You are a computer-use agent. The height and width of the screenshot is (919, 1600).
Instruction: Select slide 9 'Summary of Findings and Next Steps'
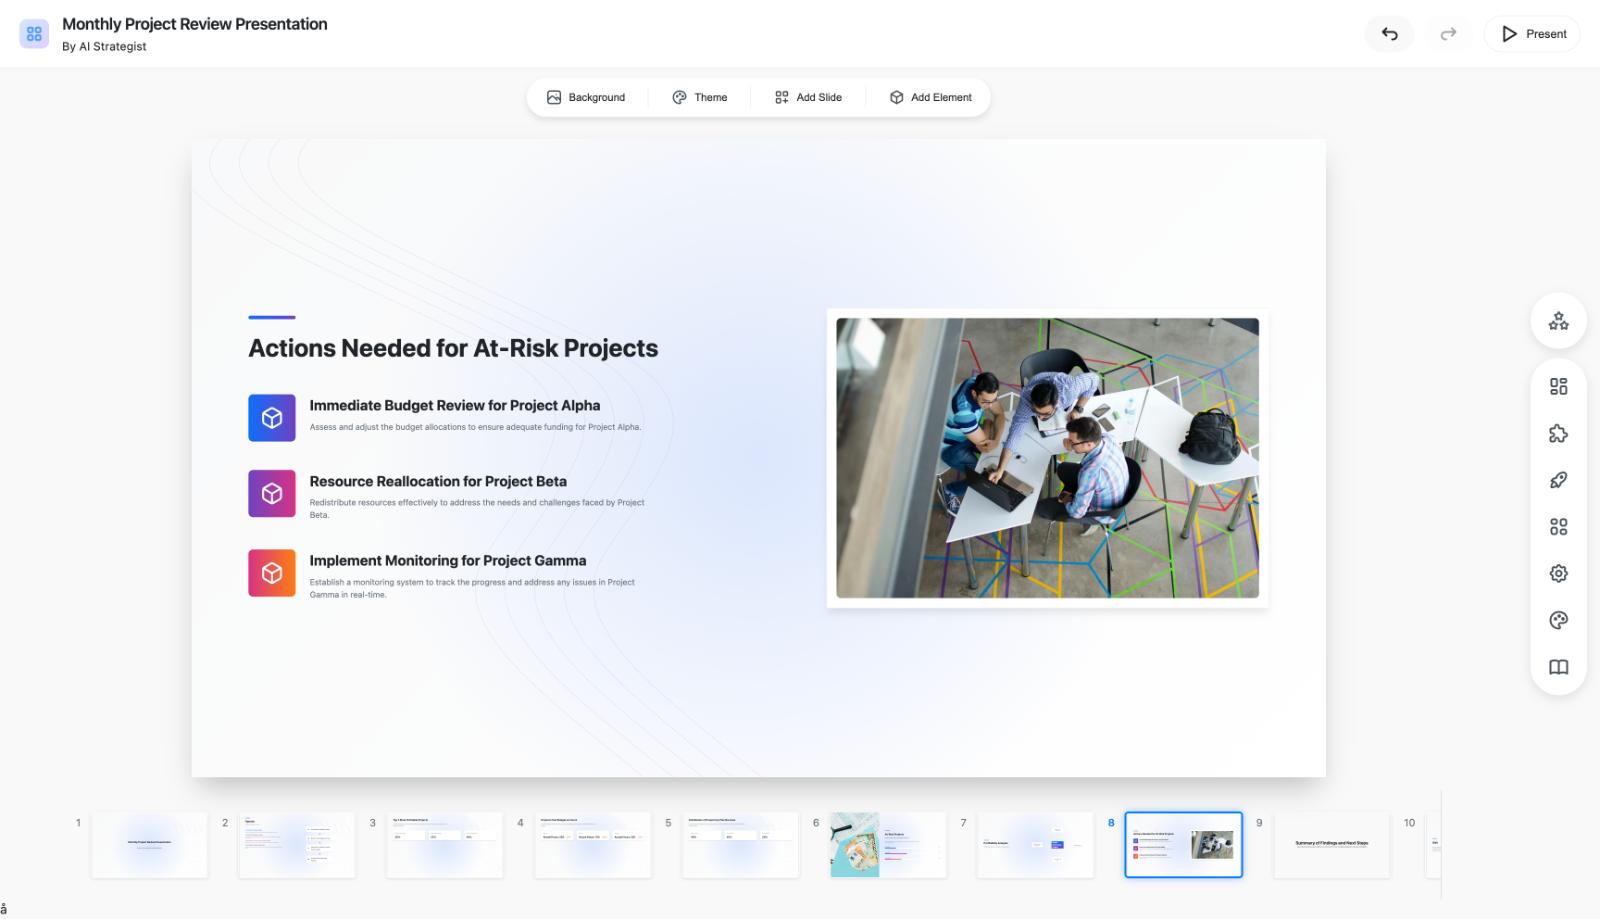pos(1330,844)
